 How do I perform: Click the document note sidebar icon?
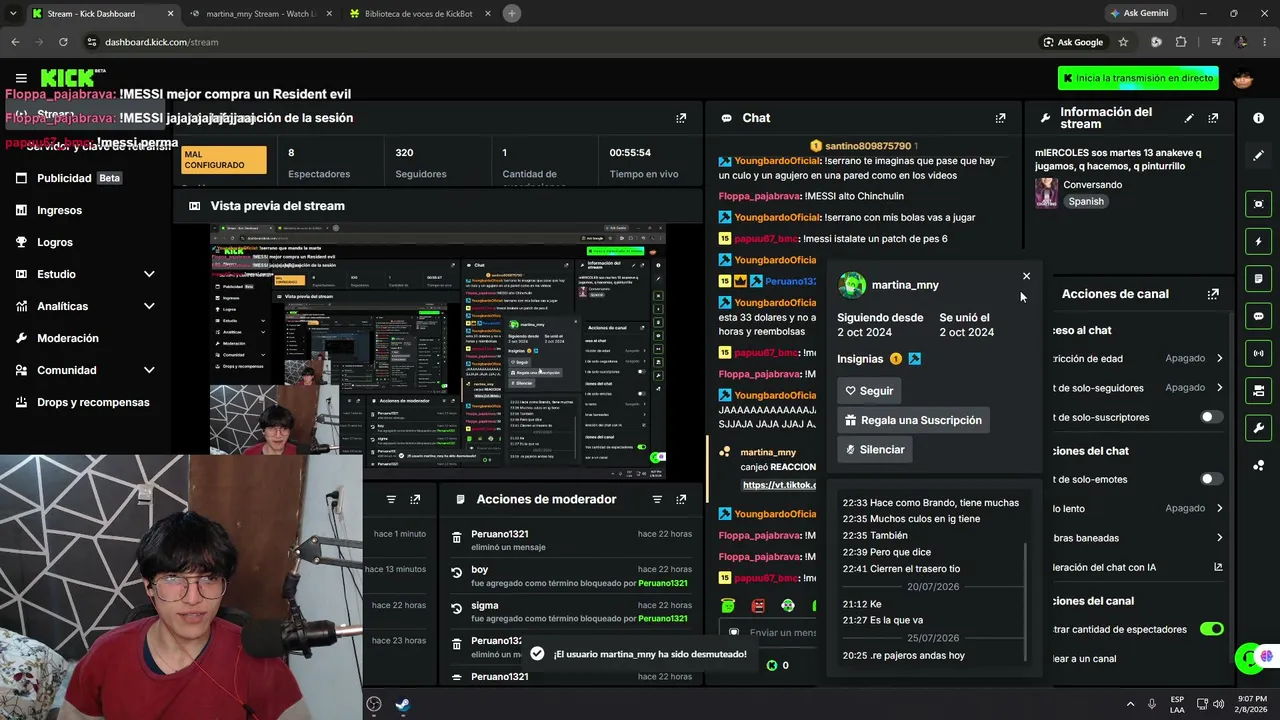click(x=1258, y=279)
